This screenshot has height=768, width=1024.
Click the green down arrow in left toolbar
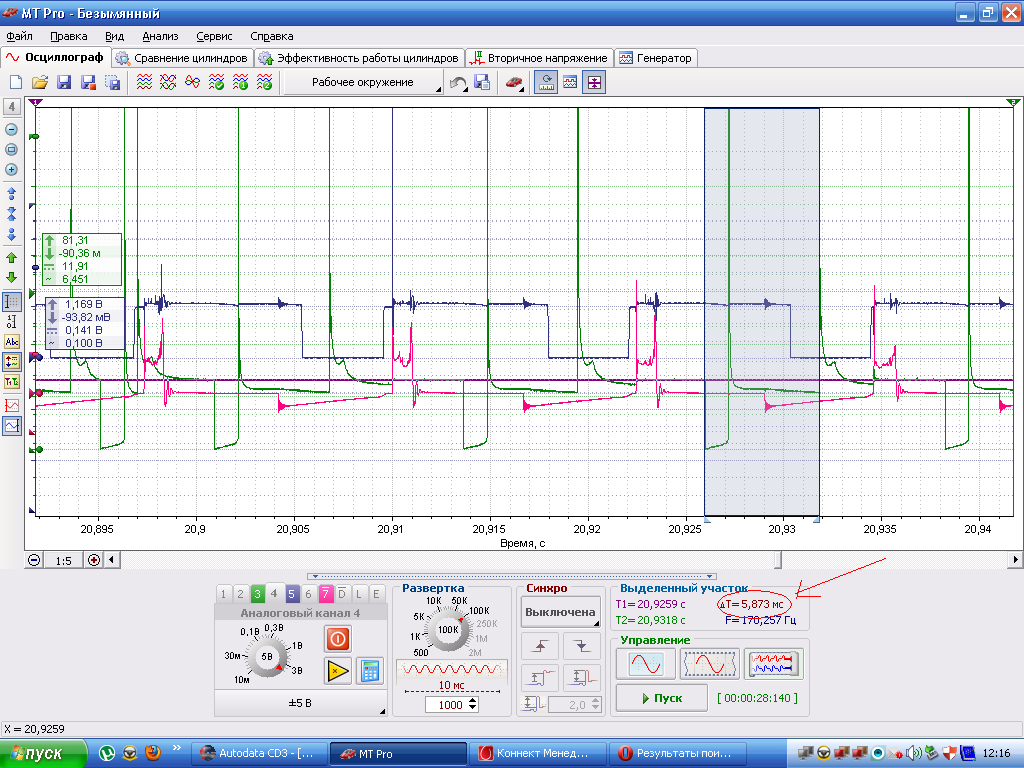(11, 277)
